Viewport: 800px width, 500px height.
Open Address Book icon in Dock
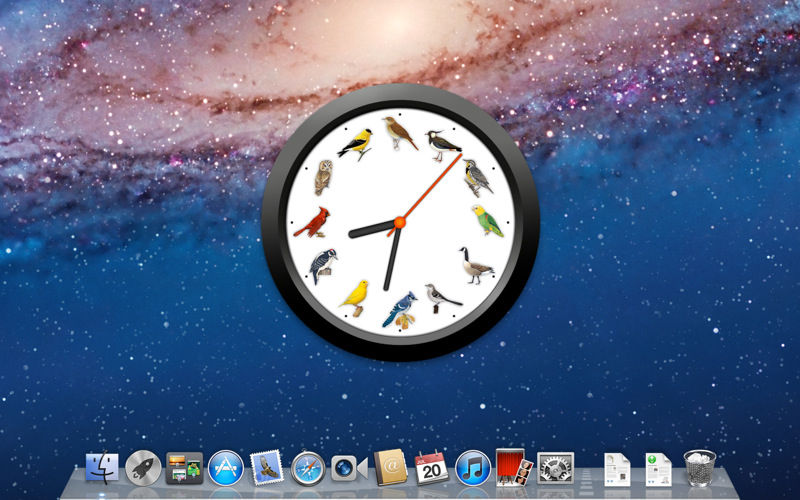pos(390,468)
